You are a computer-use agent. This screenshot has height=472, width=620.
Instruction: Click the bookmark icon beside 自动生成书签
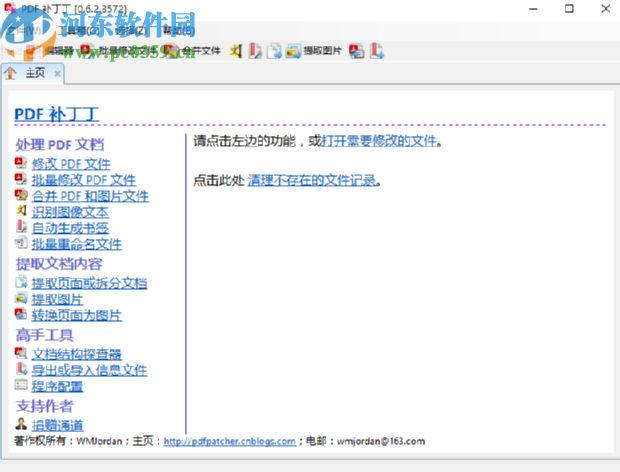point(21,227)
